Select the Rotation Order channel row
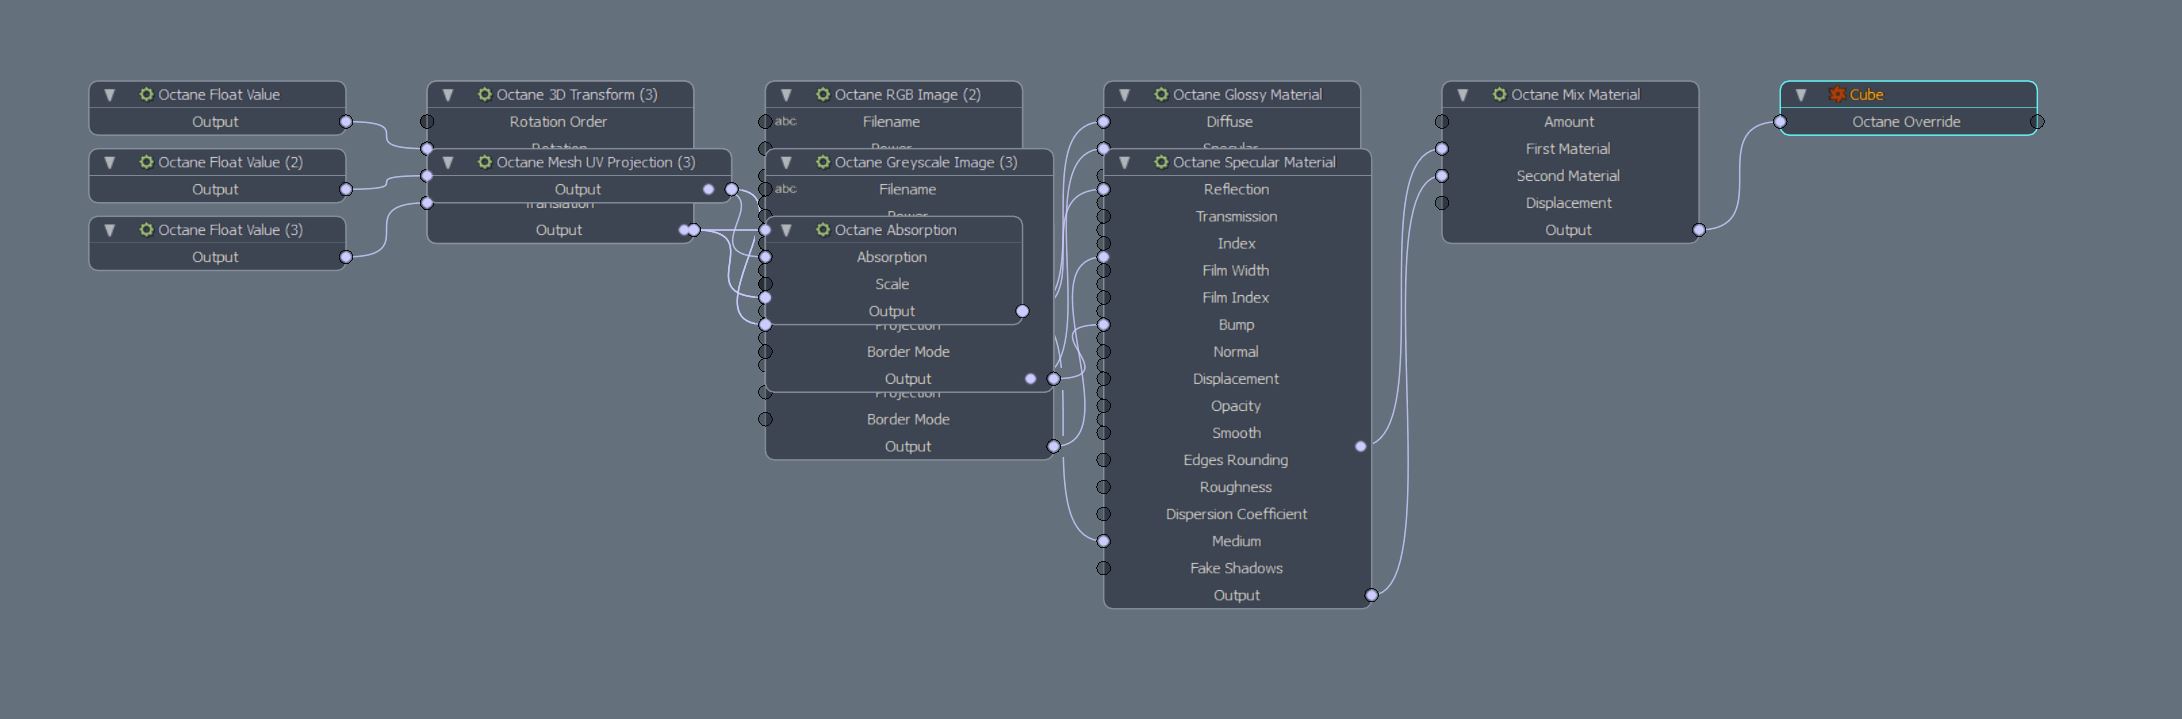This screenshot has height=719, width=2182. [559, 122]
